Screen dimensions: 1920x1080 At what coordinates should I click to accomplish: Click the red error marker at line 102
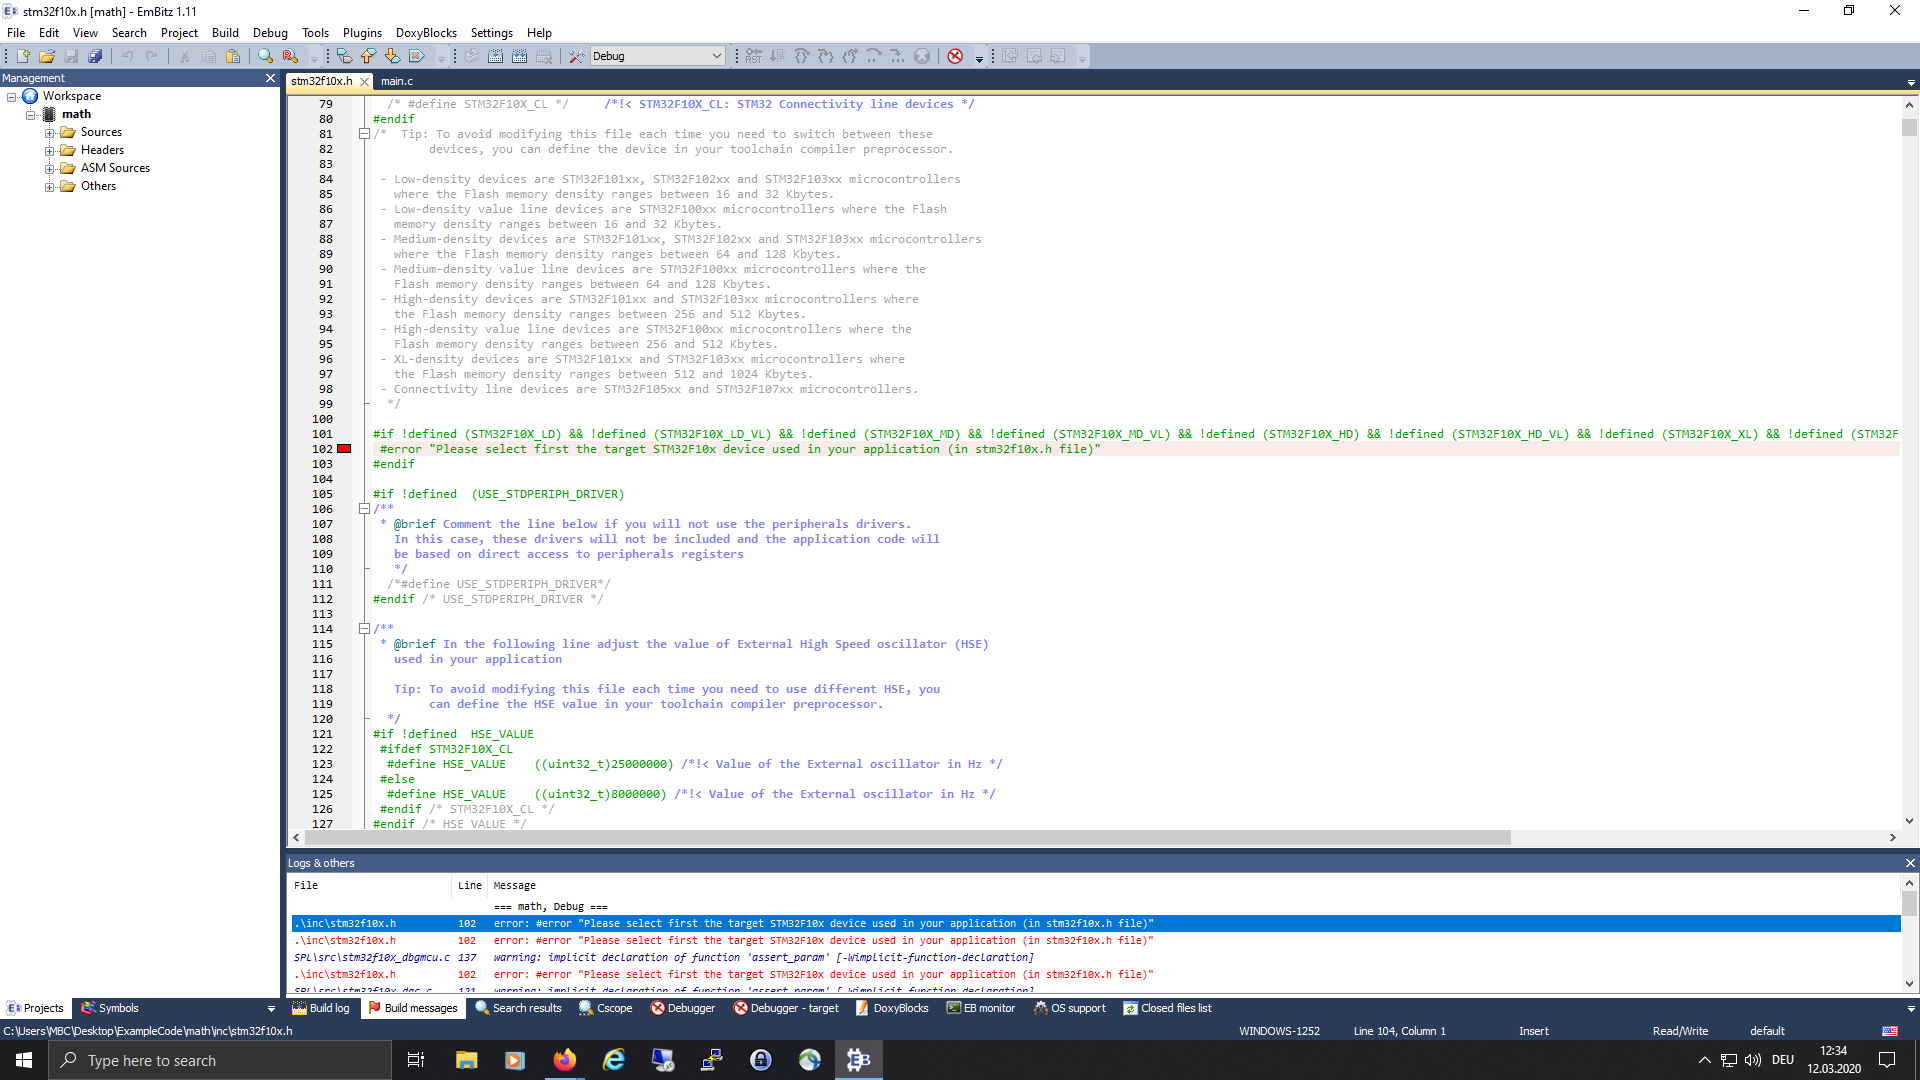(344, 449)
